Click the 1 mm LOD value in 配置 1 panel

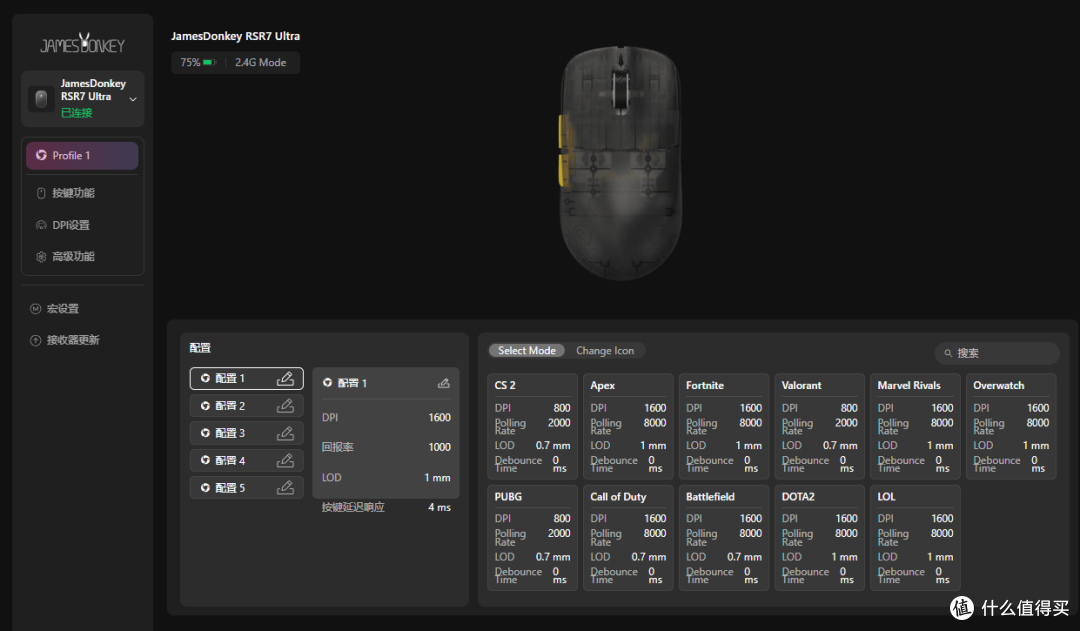pos(437,477)
